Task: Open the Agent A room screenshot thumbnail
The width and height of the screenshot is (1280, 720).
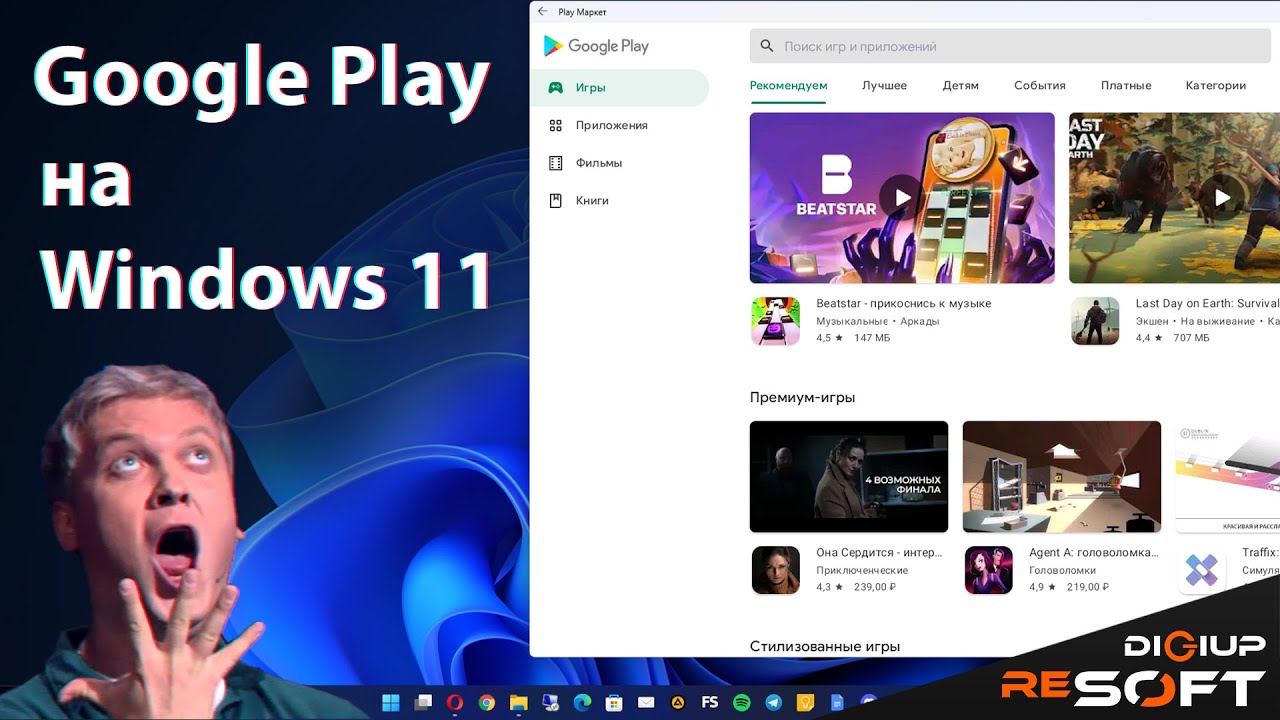Action: click(1062, 477)
